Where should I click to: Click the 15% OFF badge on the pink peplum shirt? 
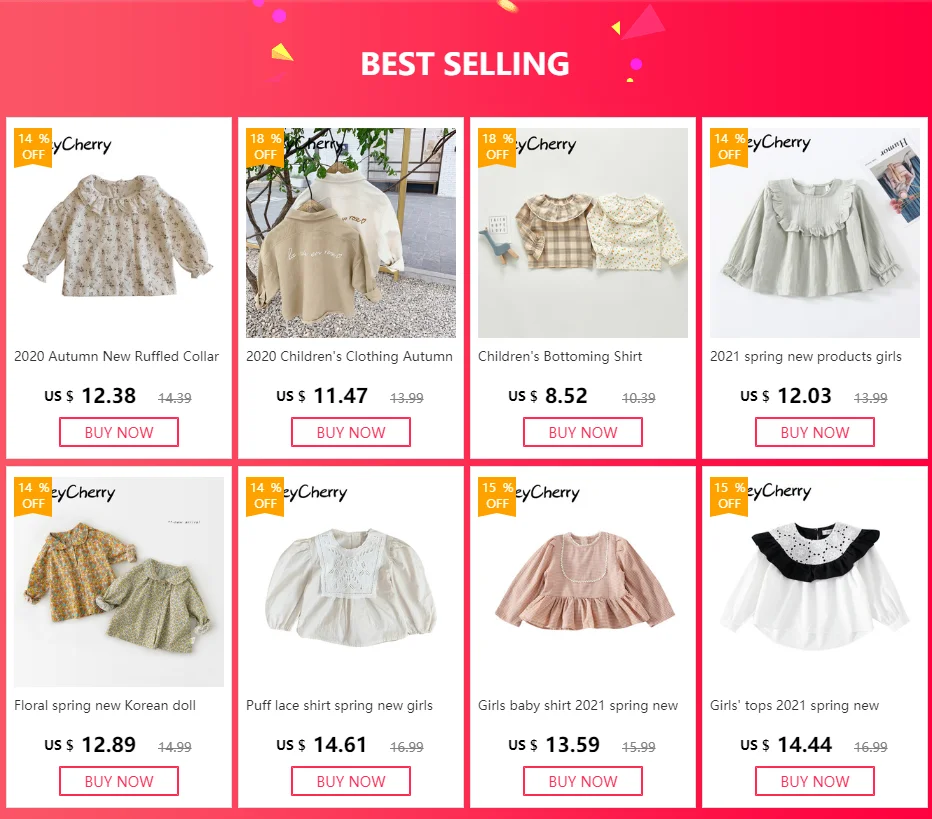coord(496,496)
